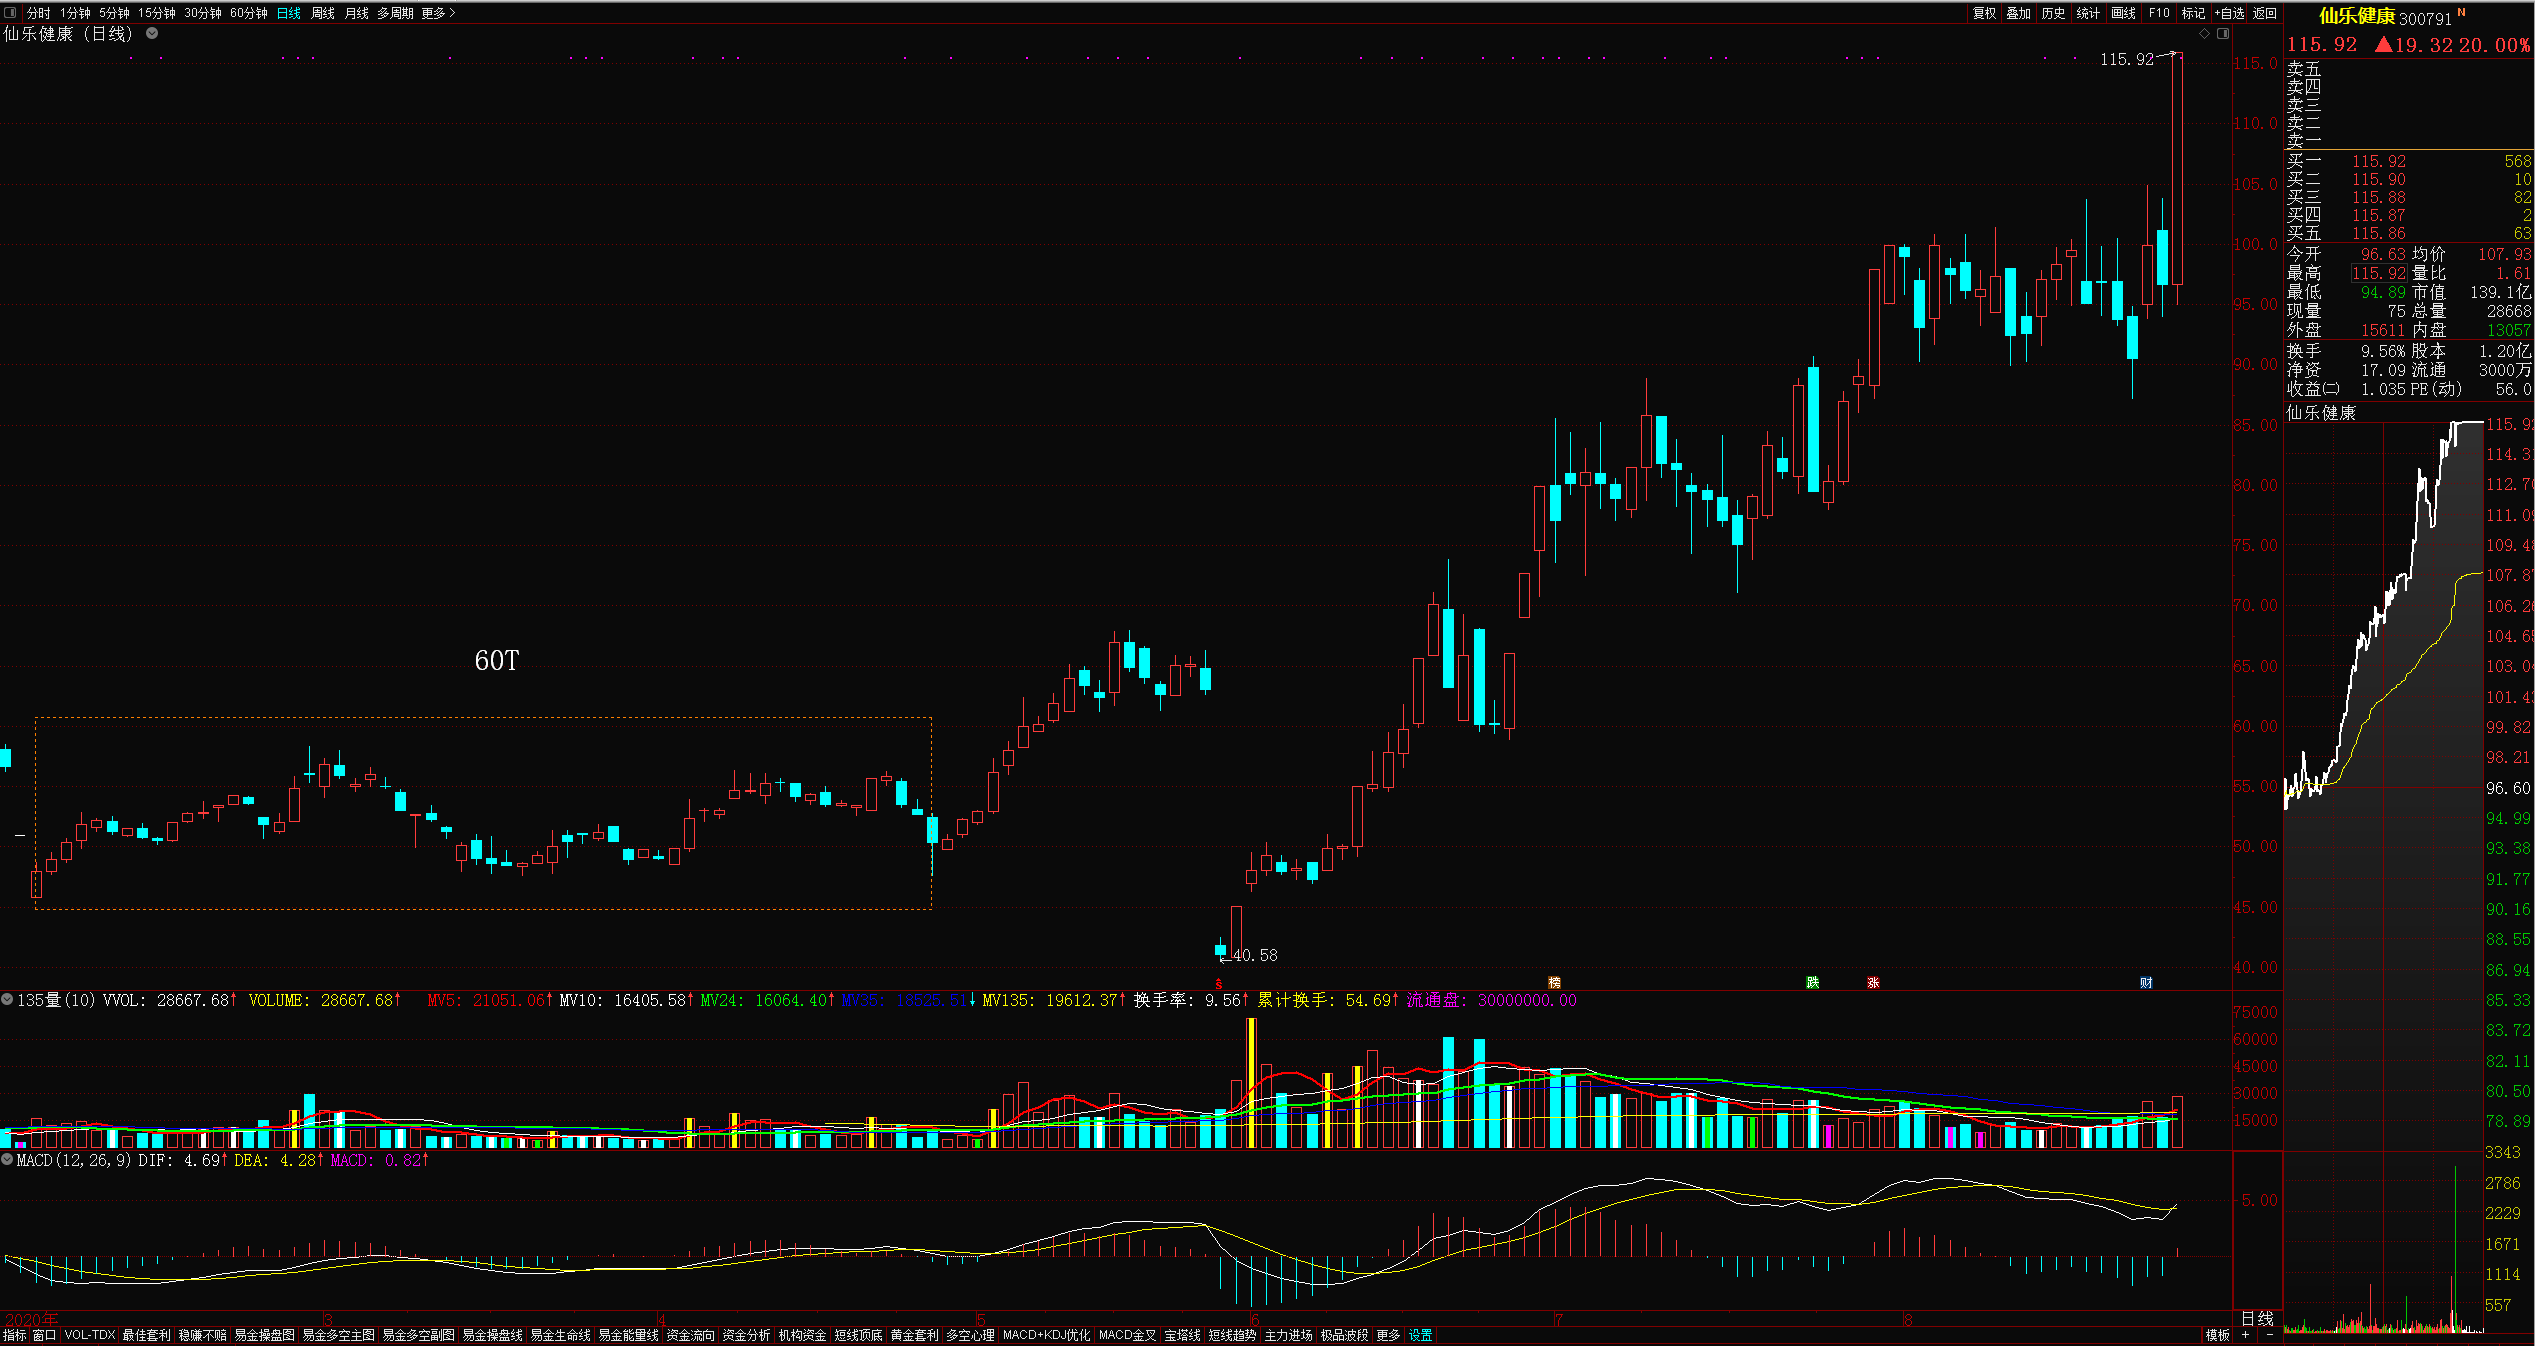This screenshot has height=1346, width=2535.
Task: Activate the 画线 drawing tools button
Action: tap(2124, 13)
